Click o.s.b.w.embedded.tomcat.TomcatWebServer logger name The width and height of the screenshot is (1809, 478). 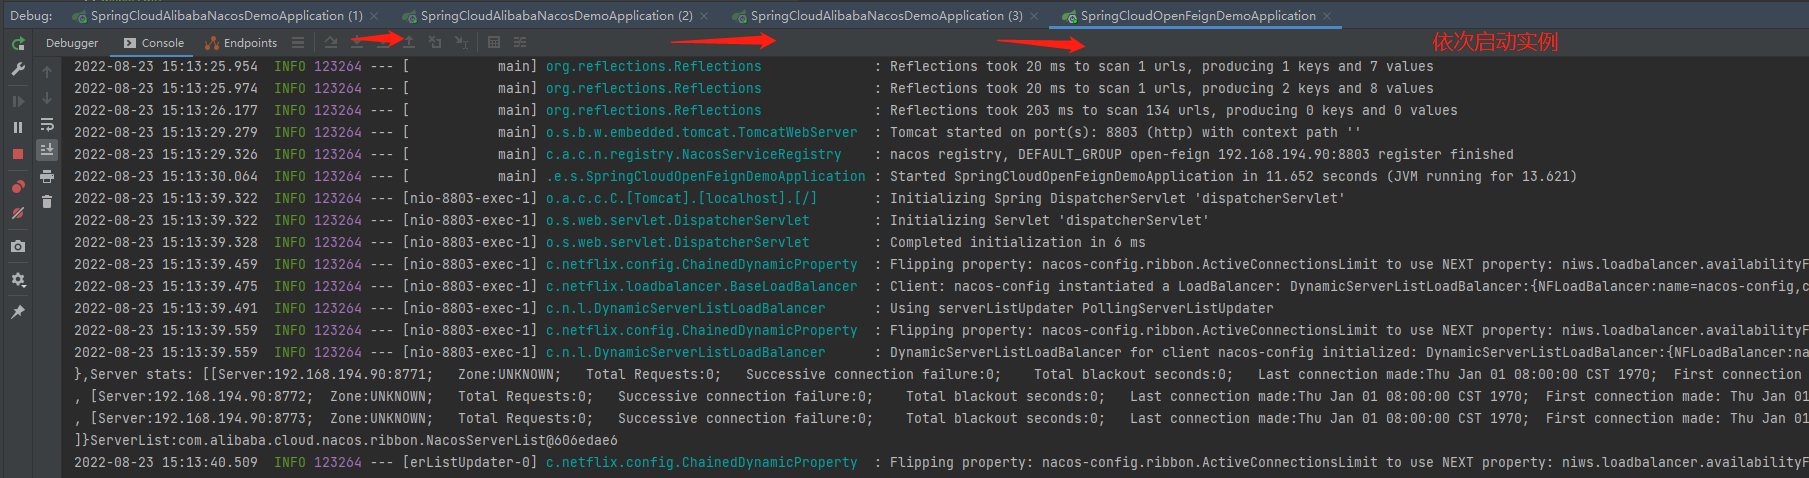[x=701, y=132]
